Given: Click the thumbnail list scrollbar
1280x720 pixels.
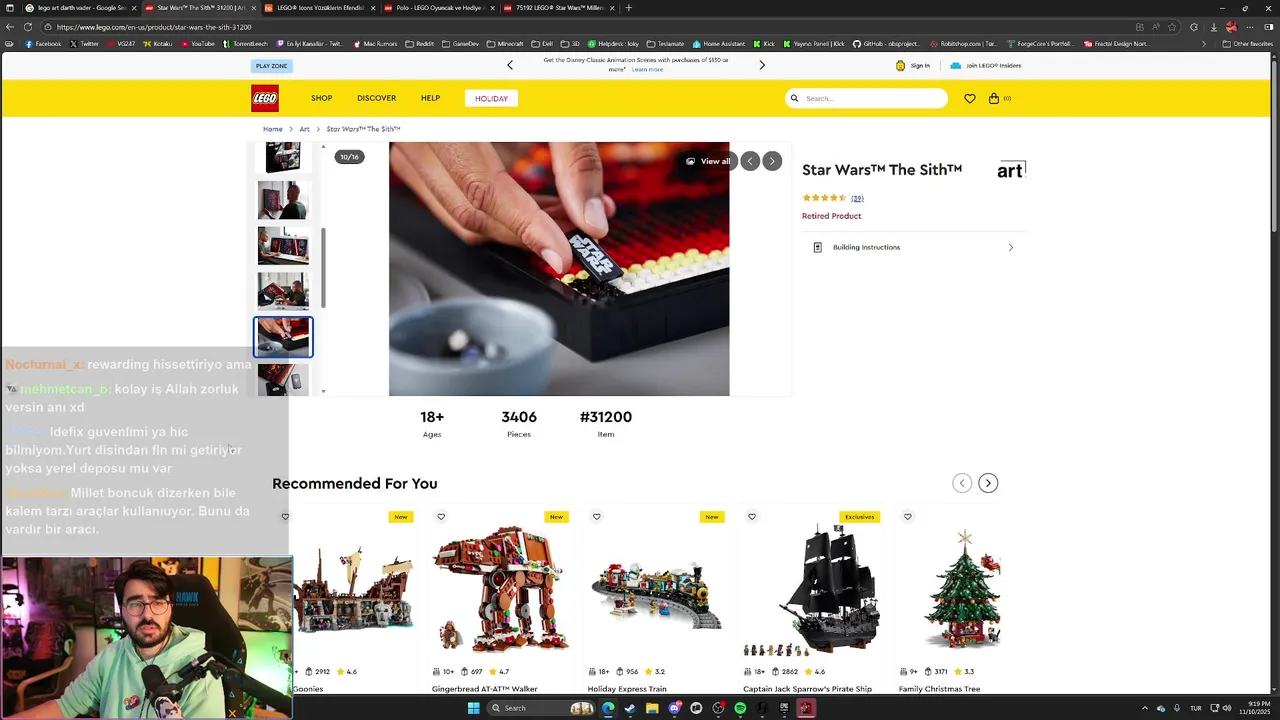Looking at the screenshot, I should click(x=323, y=267).
